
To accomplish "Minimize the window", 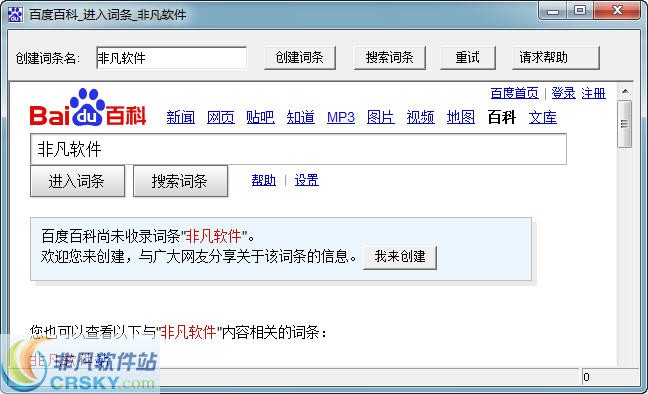I will click(x=553, y=11).
